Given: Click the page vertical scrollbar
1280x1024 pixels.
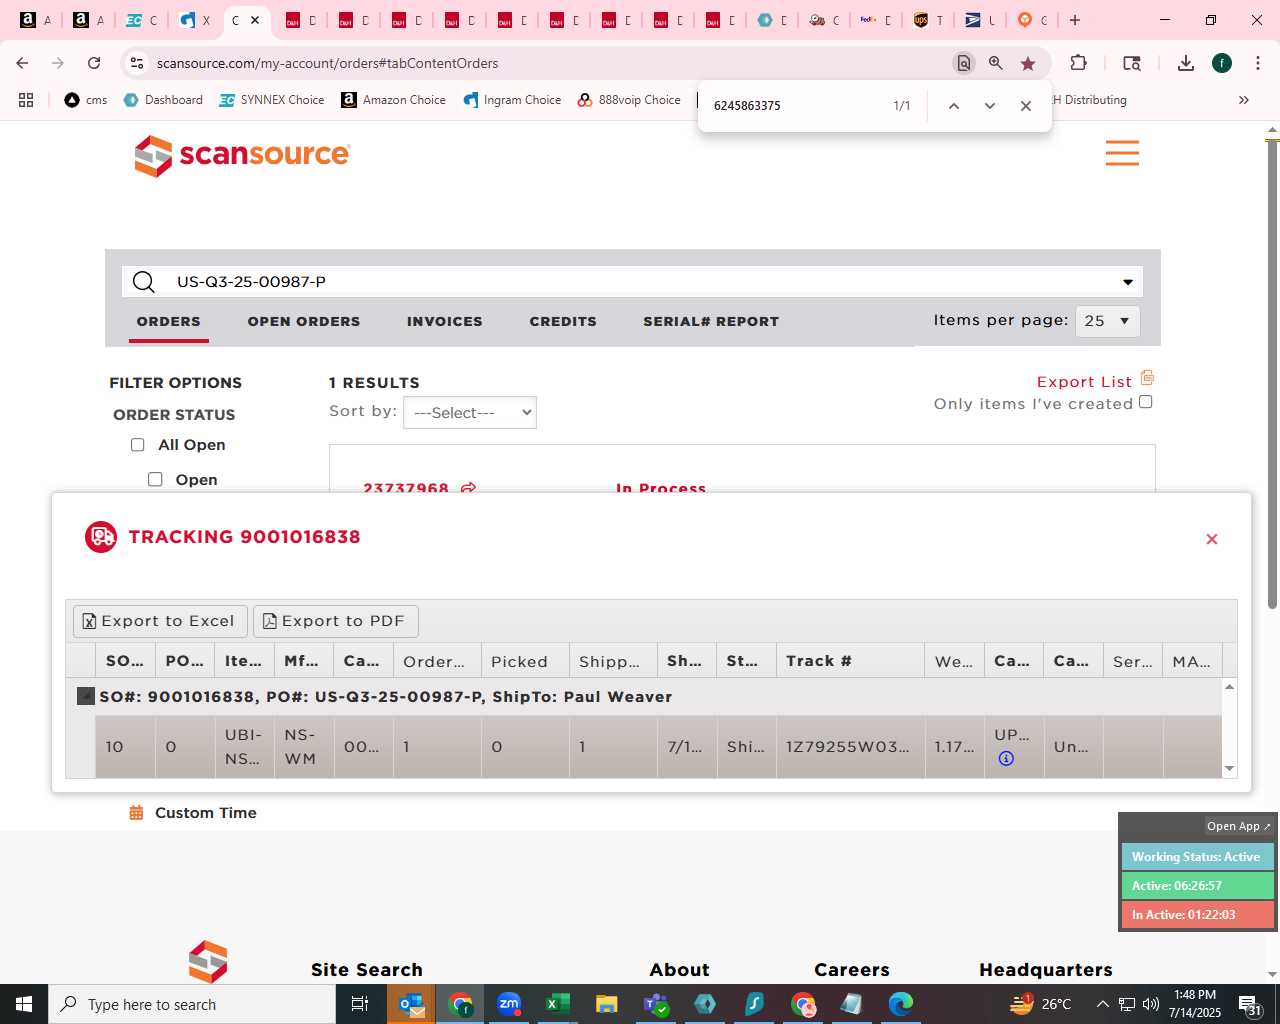Looking at the screenshot, I should click(x=1272, y=374).
